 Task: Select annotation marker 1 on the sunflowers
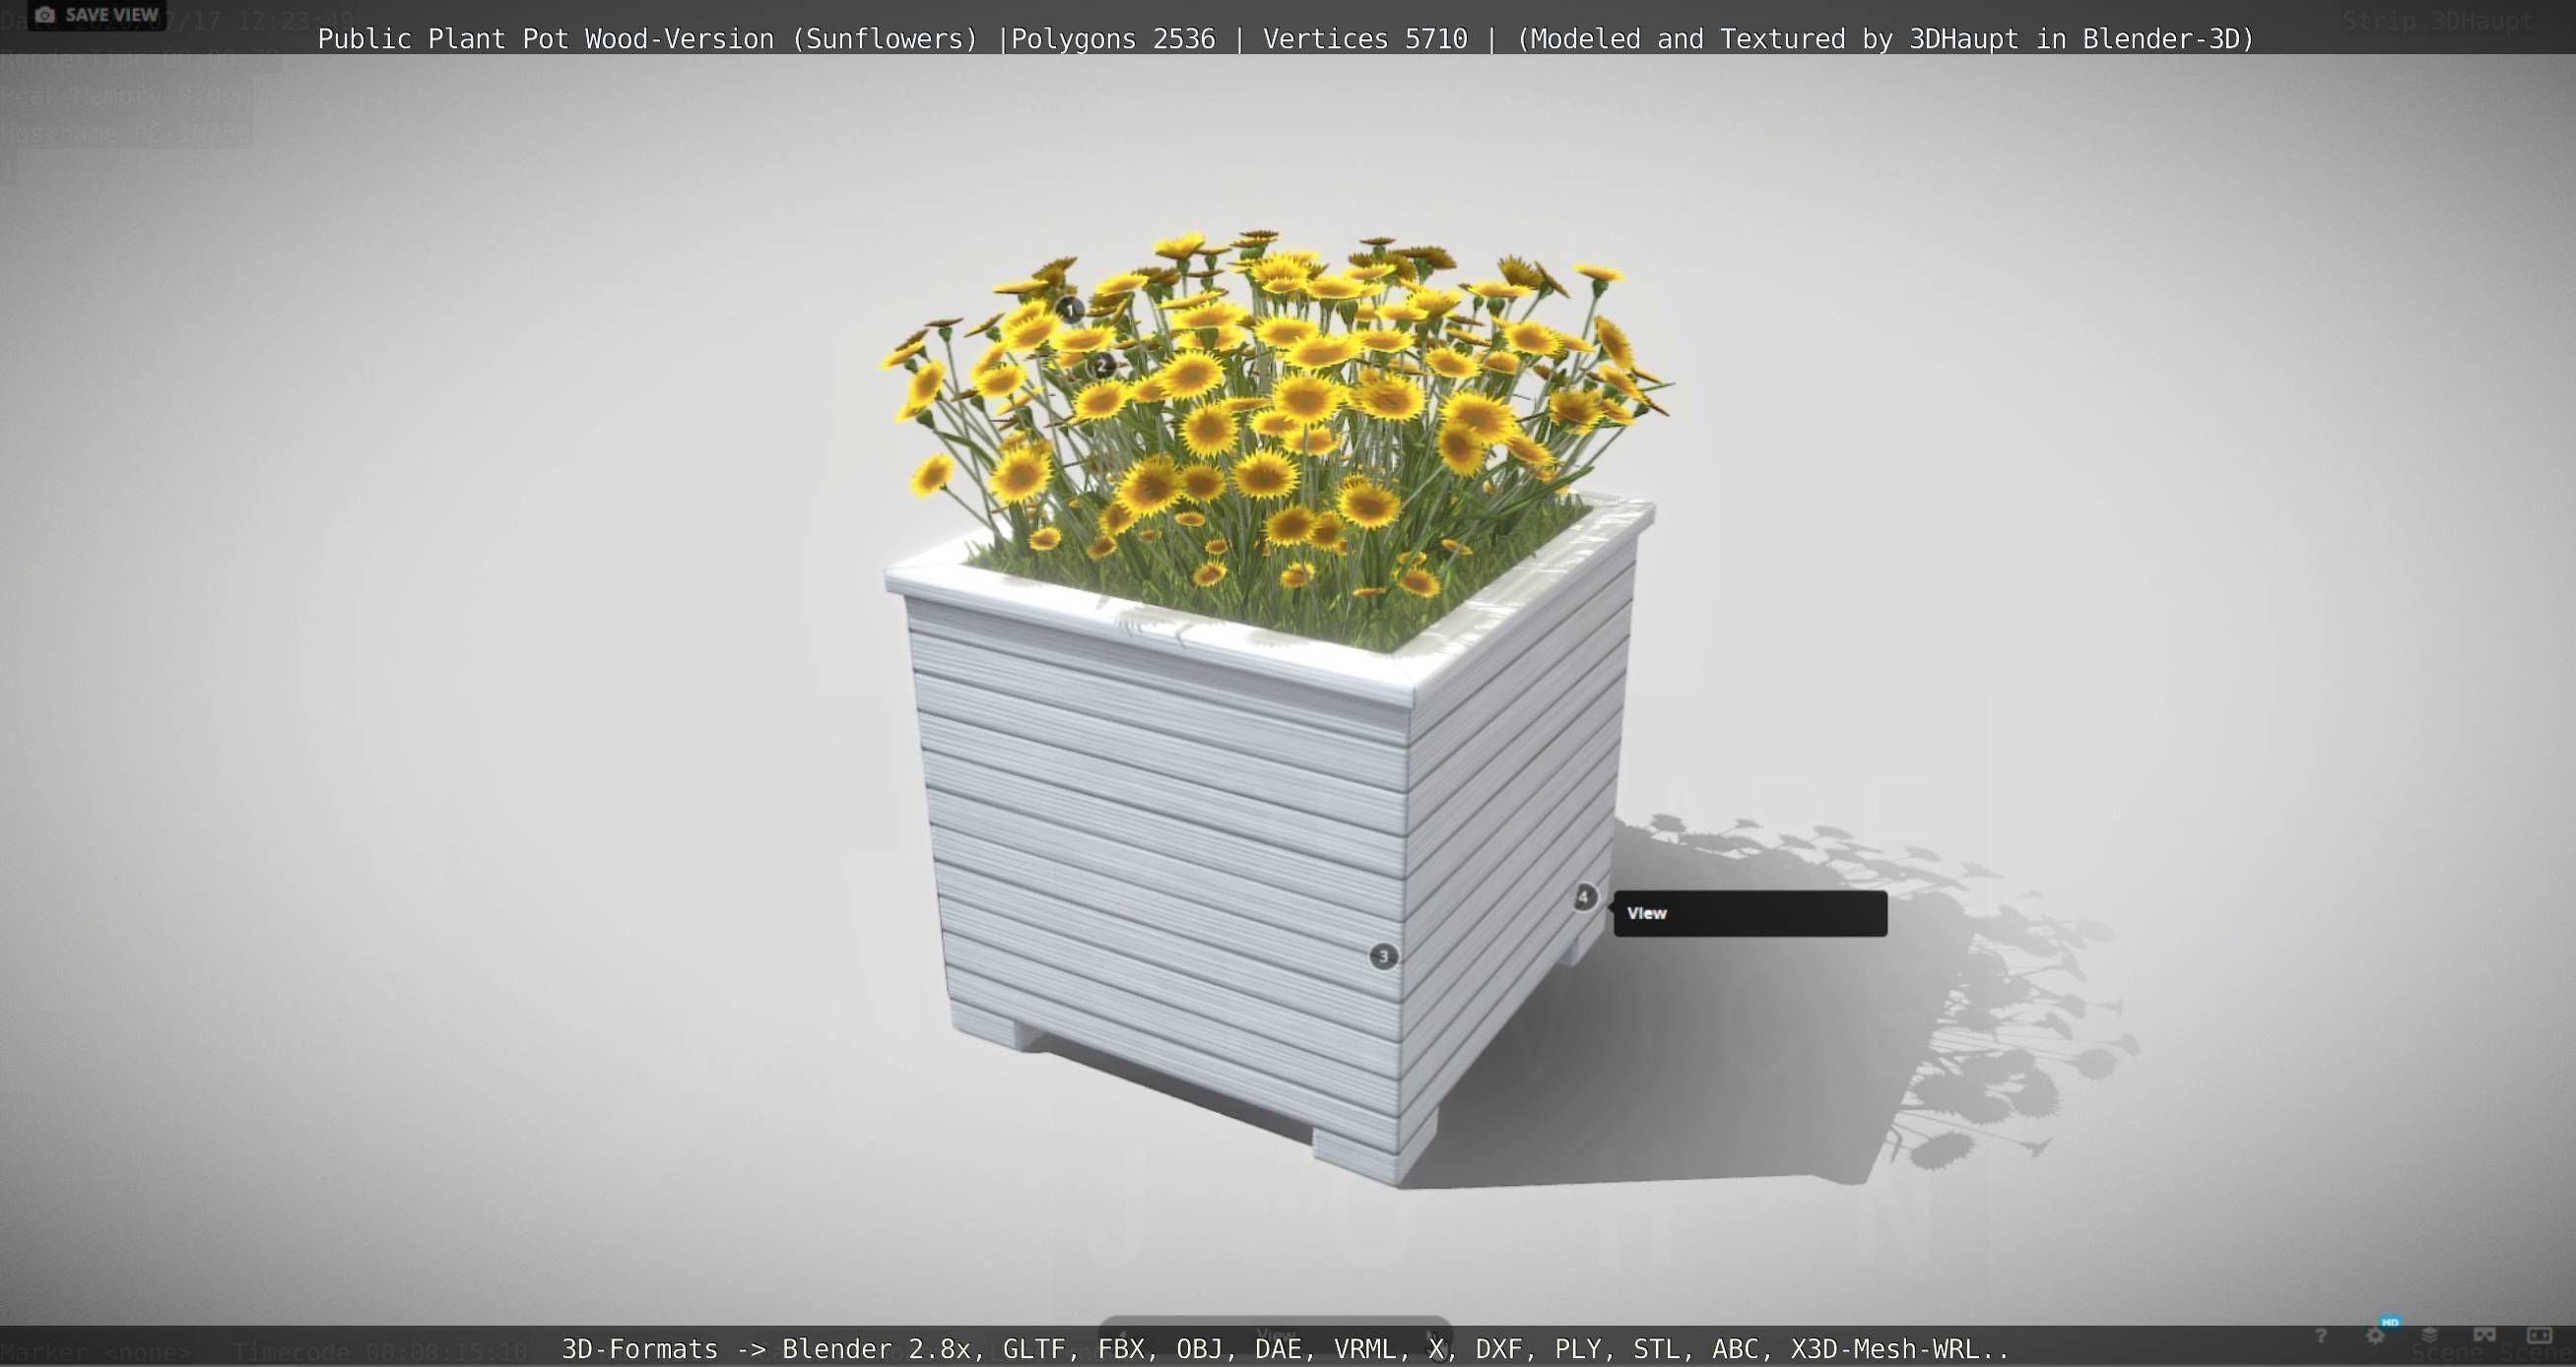tap(1070, 310)
